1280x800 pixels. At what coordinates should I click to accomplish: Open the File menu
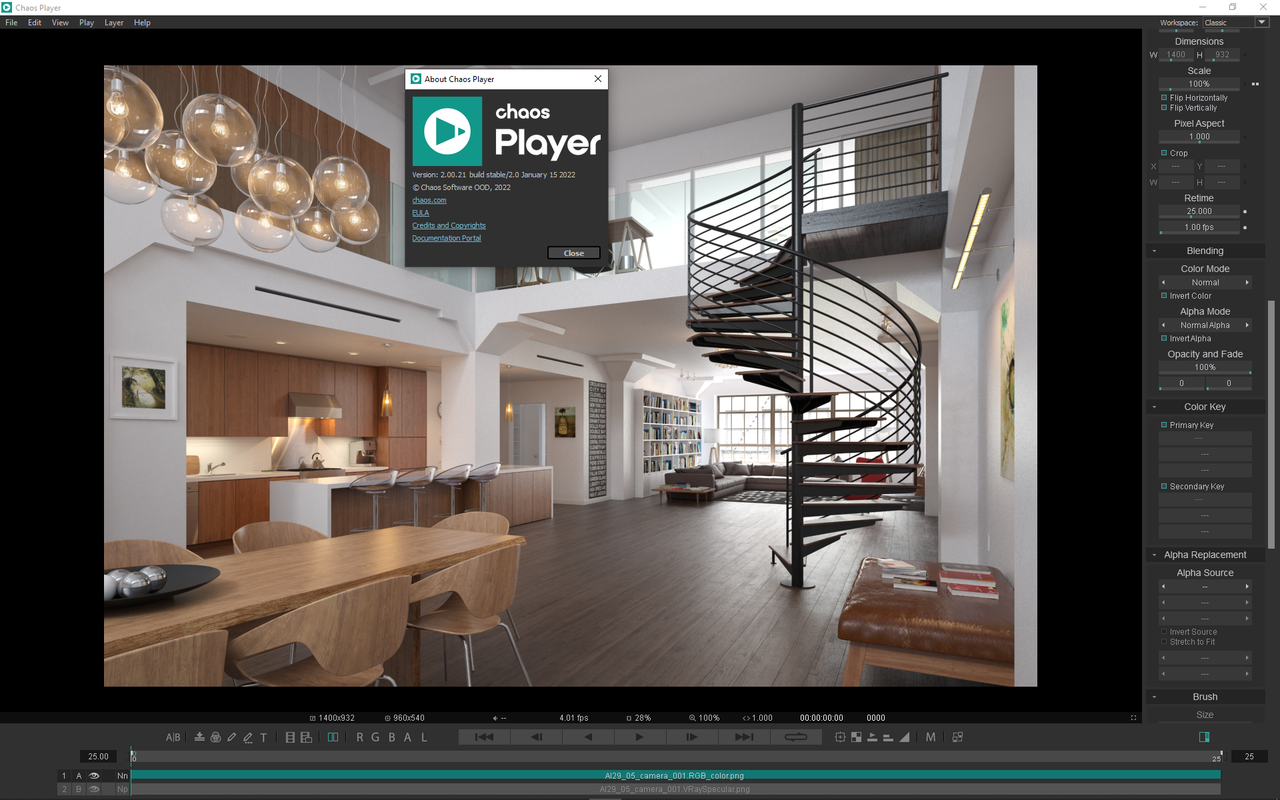coord(12,22)
